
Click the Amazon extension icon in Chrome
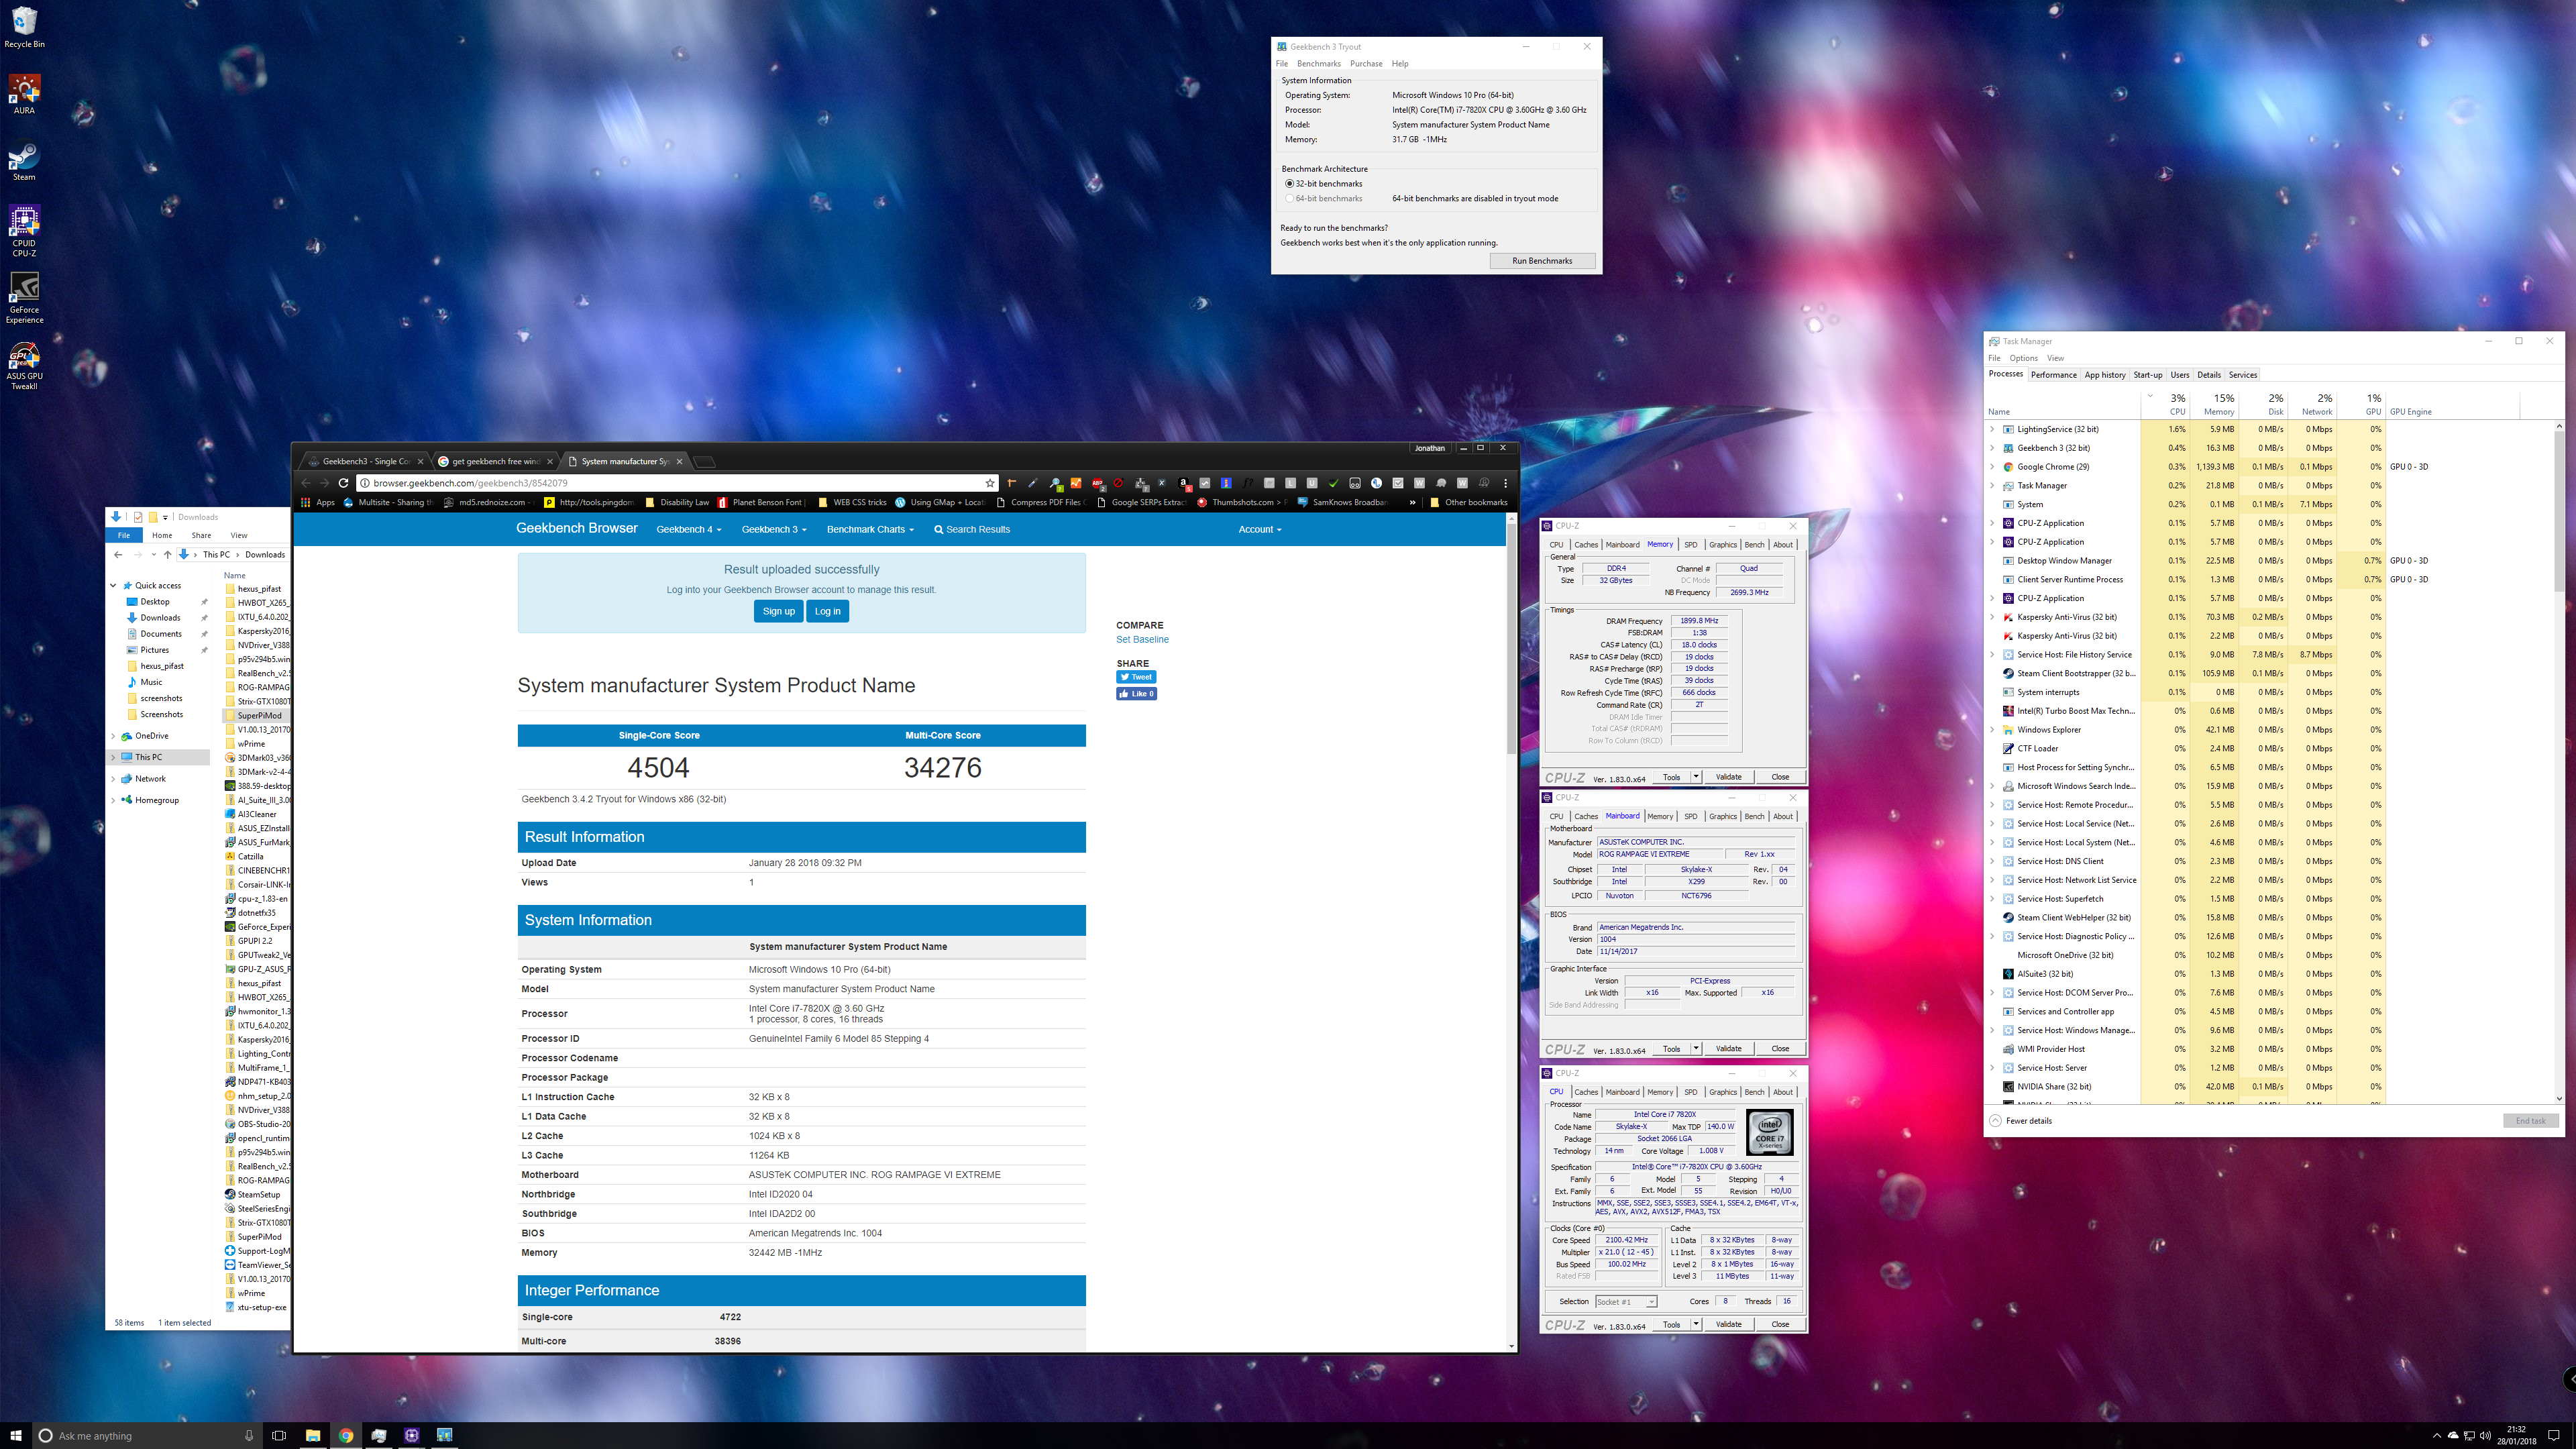pos(1184,483)
